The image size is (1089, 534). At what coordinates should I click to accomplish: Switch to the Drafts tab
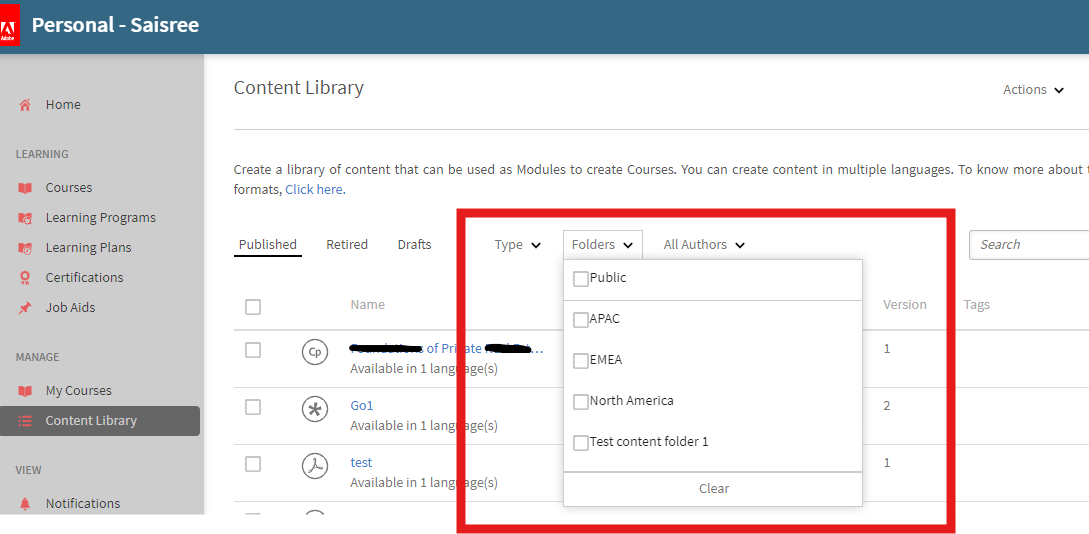tap(414, 245)
